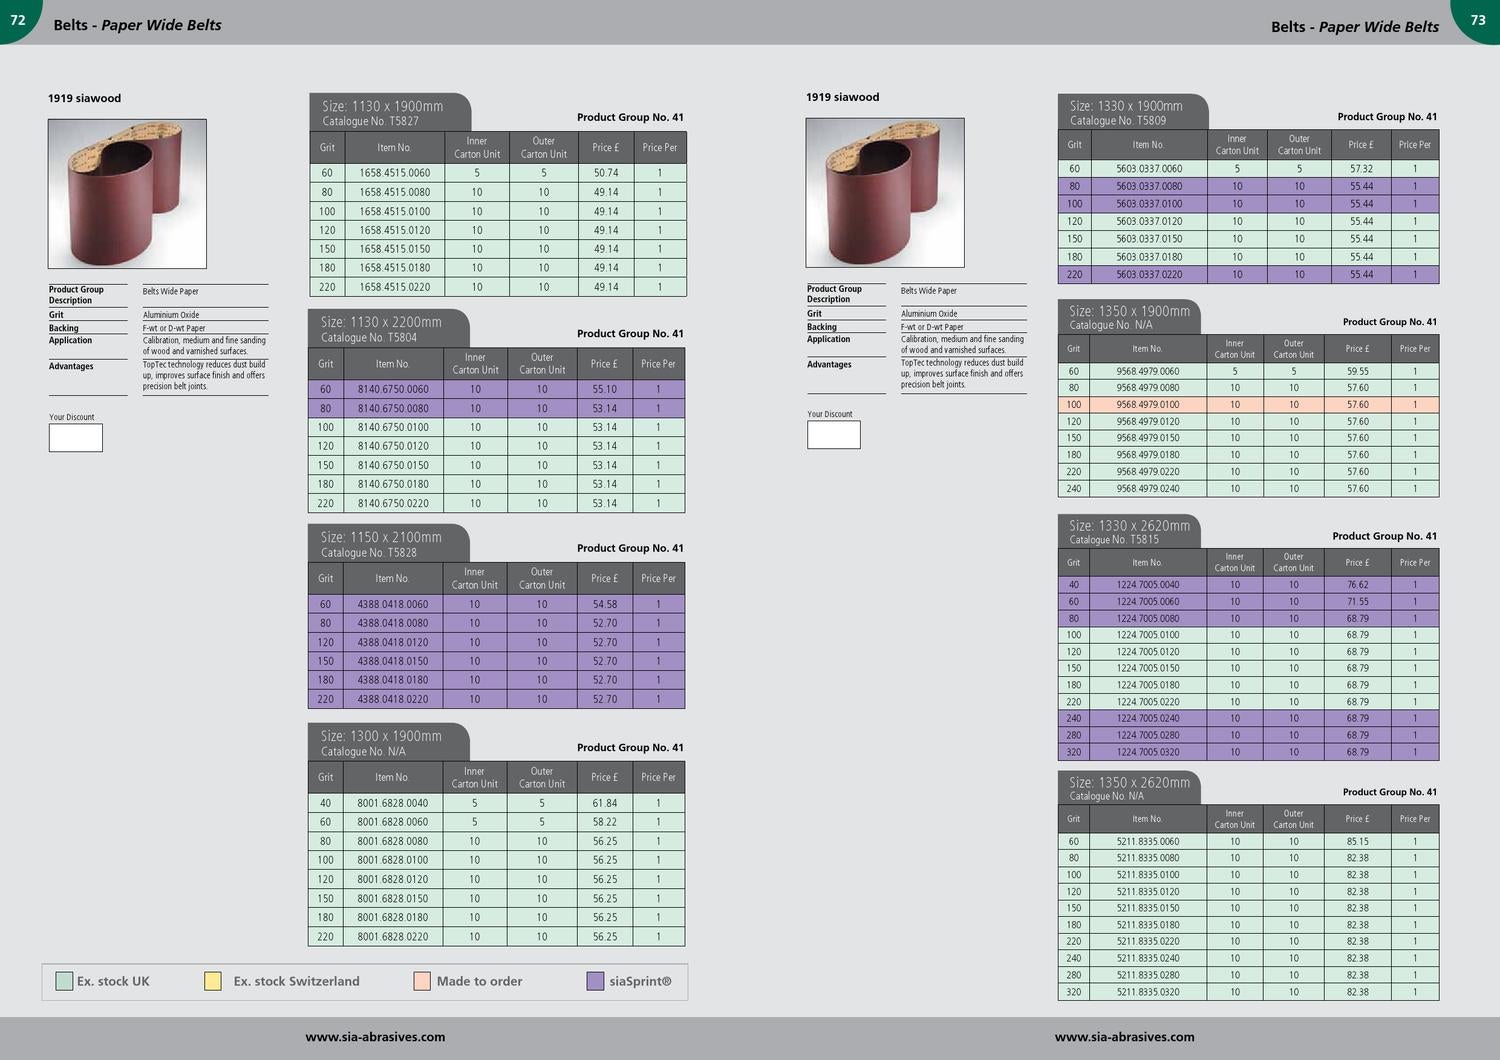Click the price 57.32 in the T5809 table
This screenshot has height=1060, width=1500.
[x=1361, y=169]
